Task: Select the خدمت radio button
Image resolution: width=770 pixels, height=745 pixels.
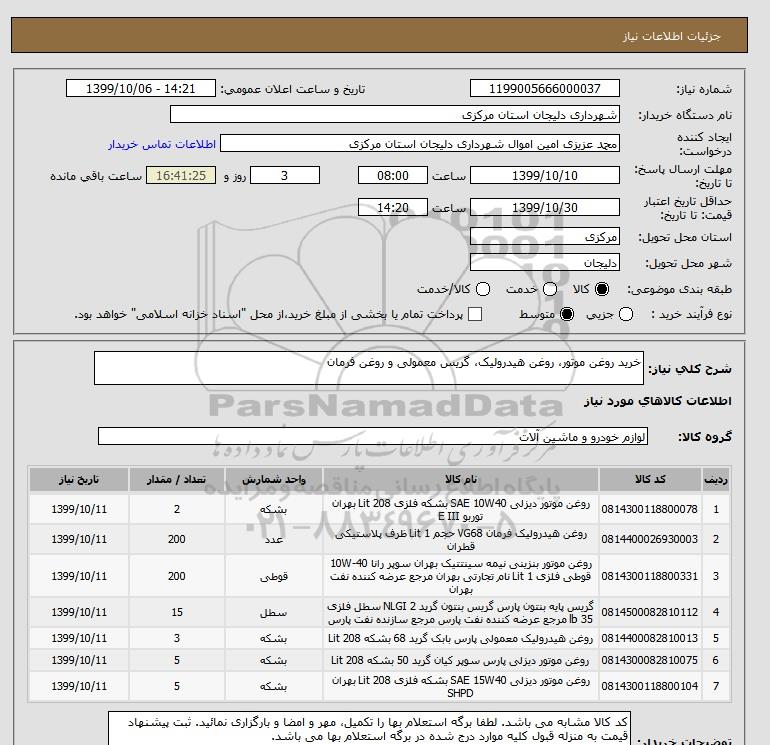Action: pyautogui.click(x=550, y=289)
